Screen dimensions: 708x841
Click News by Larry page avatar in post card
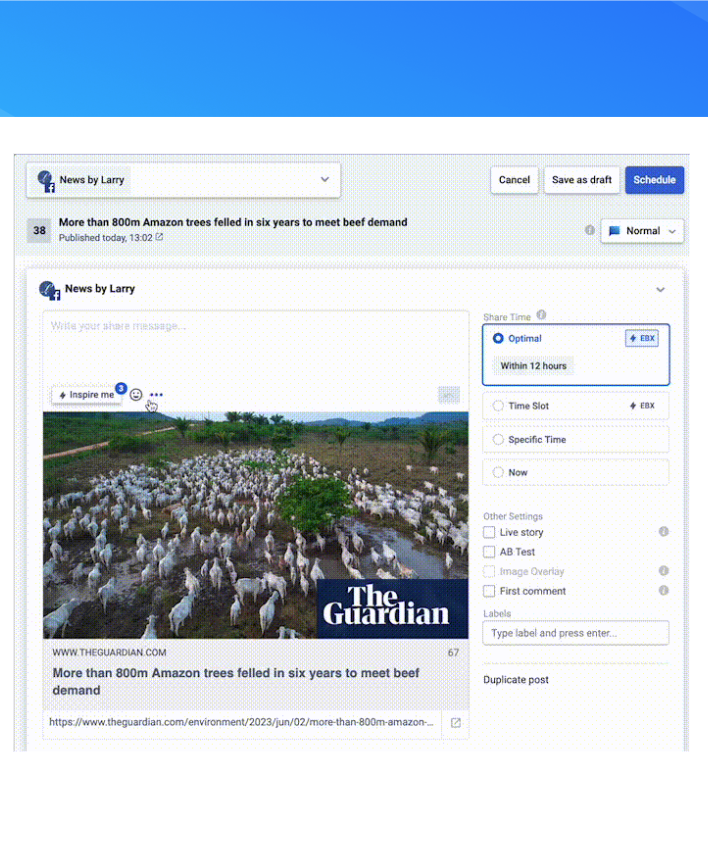tap(49, 290)
